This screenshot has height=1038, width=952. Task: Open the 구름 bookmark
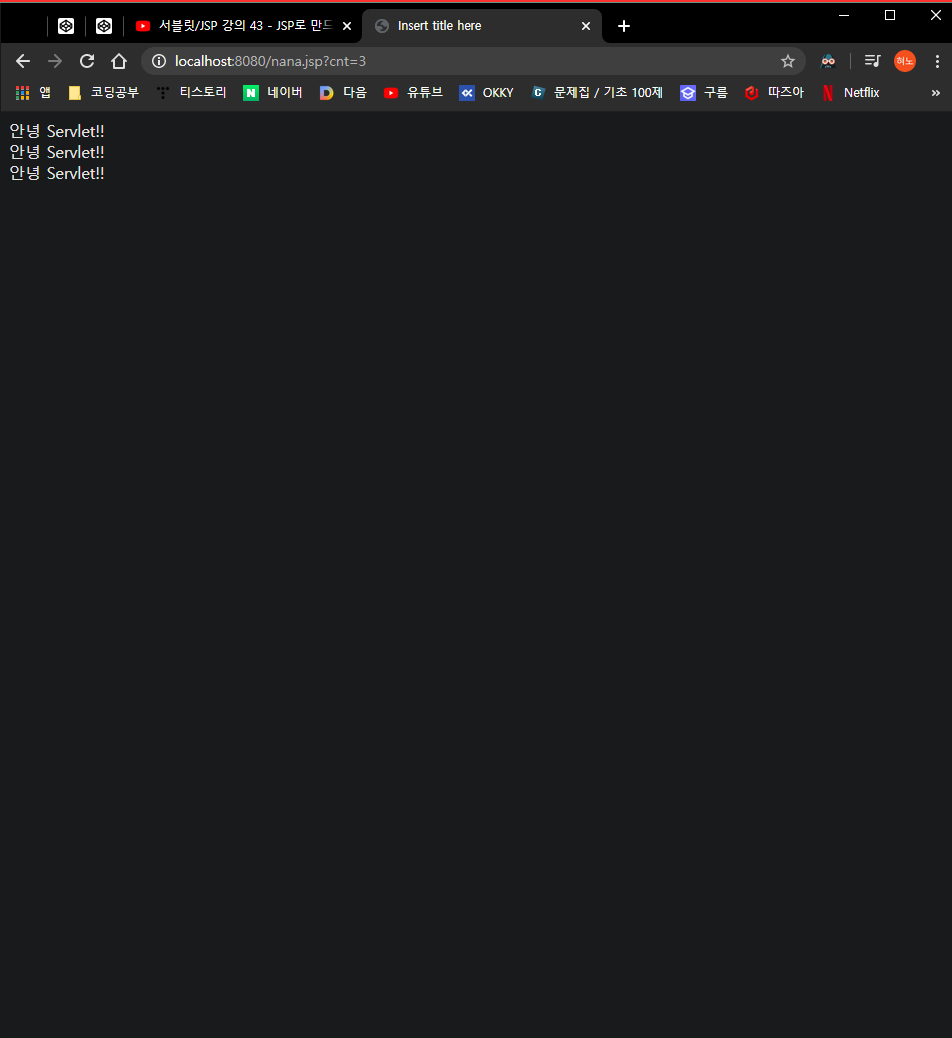(x=704, y=93)
